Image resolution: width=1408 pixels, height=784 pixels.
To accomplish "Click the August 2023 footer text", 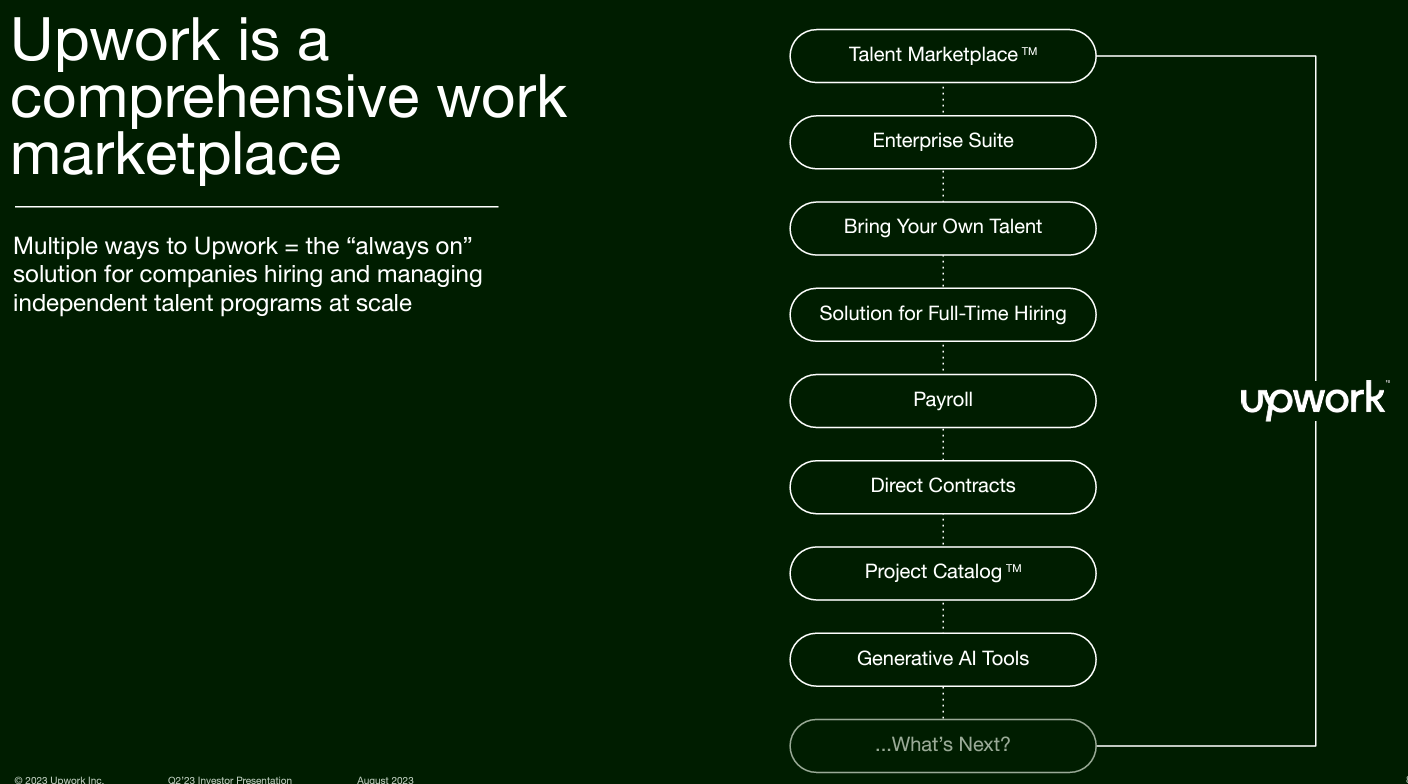I will click(x=385, y=779).
